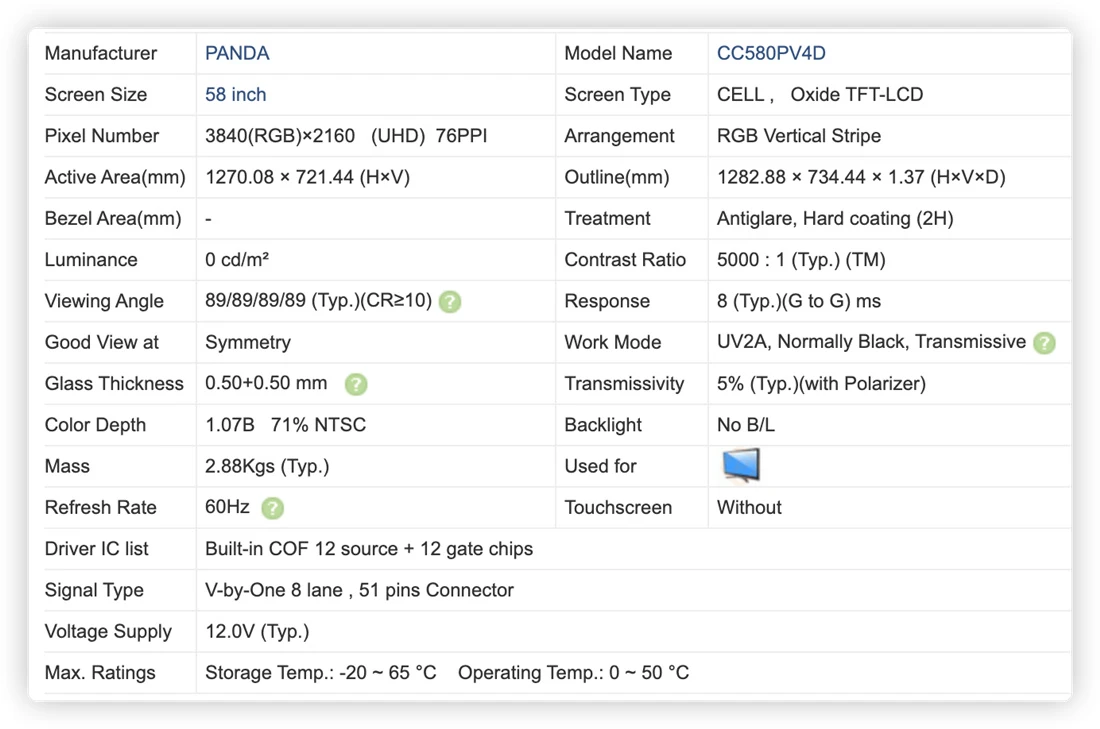
Task: Click the Signal Type label
Action: click(x=94, y=591)
